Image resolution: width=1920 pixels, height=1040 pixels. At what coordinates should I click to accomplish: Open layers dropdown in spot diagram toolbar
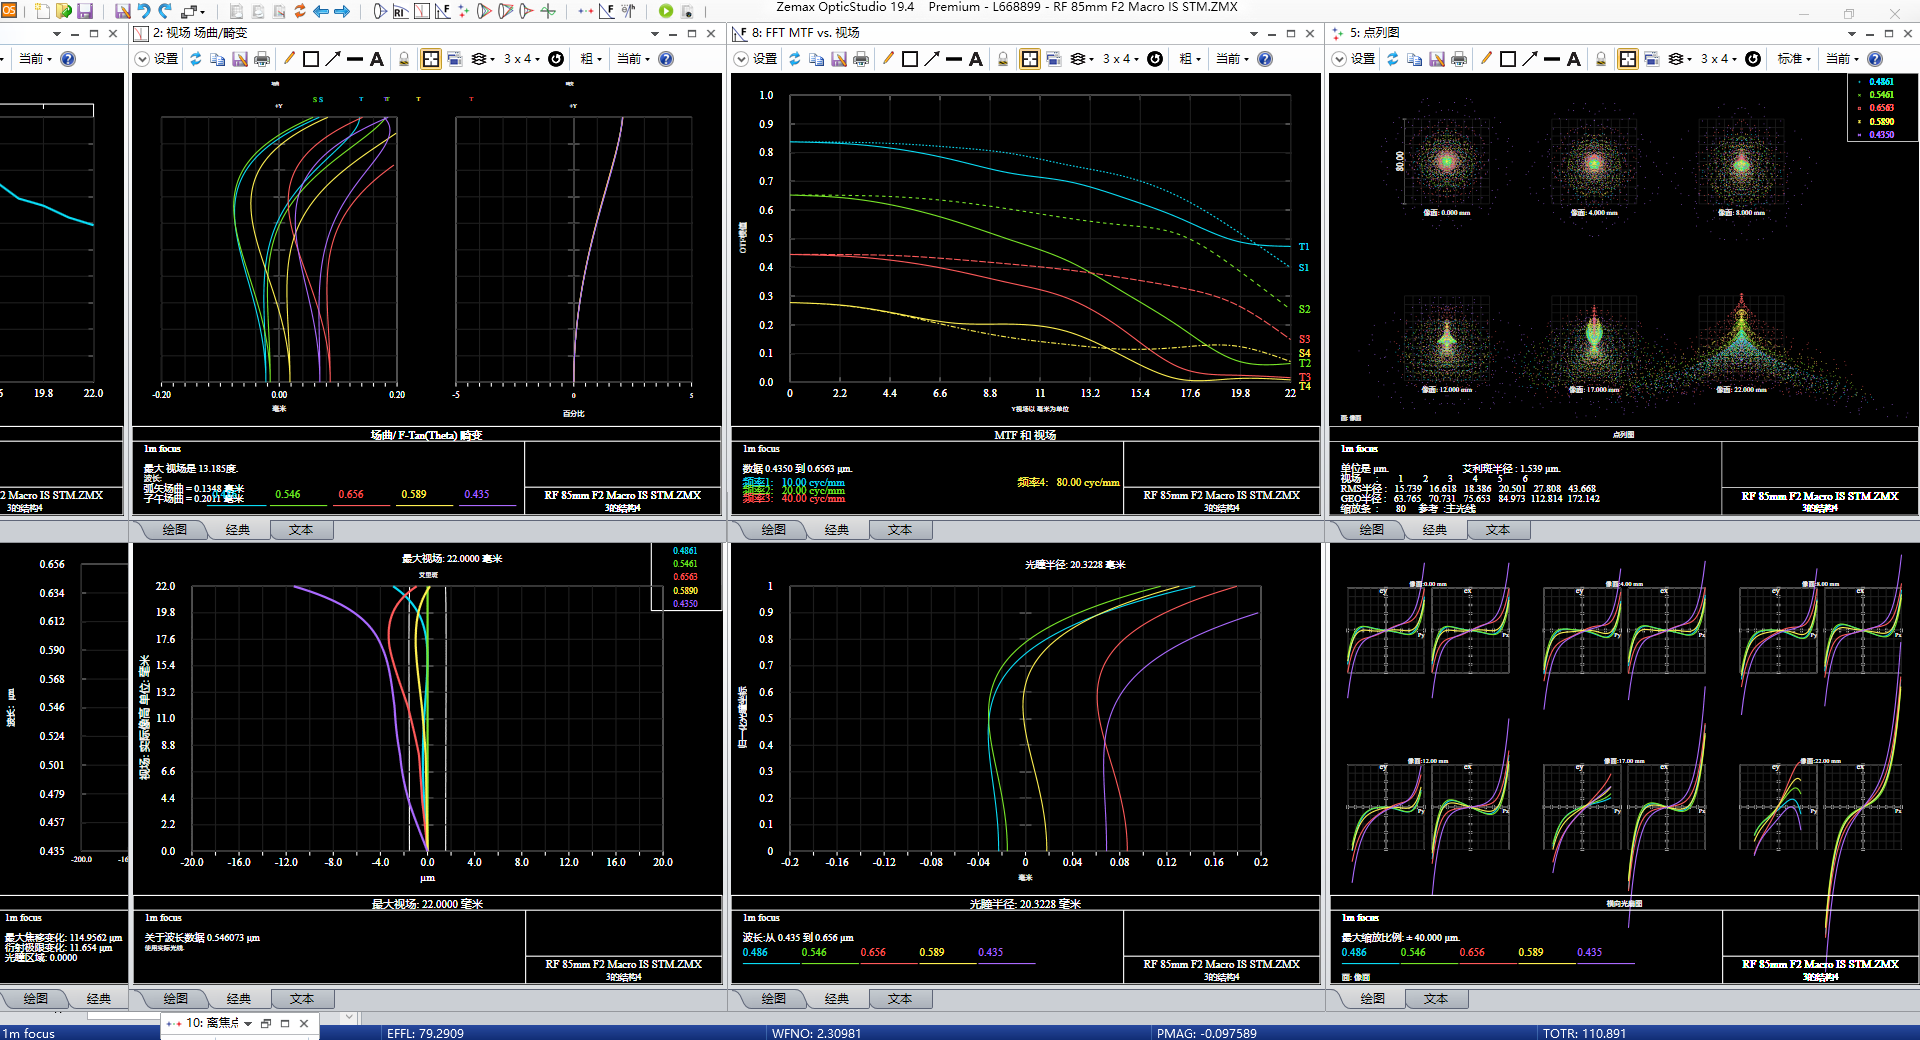1681,59
